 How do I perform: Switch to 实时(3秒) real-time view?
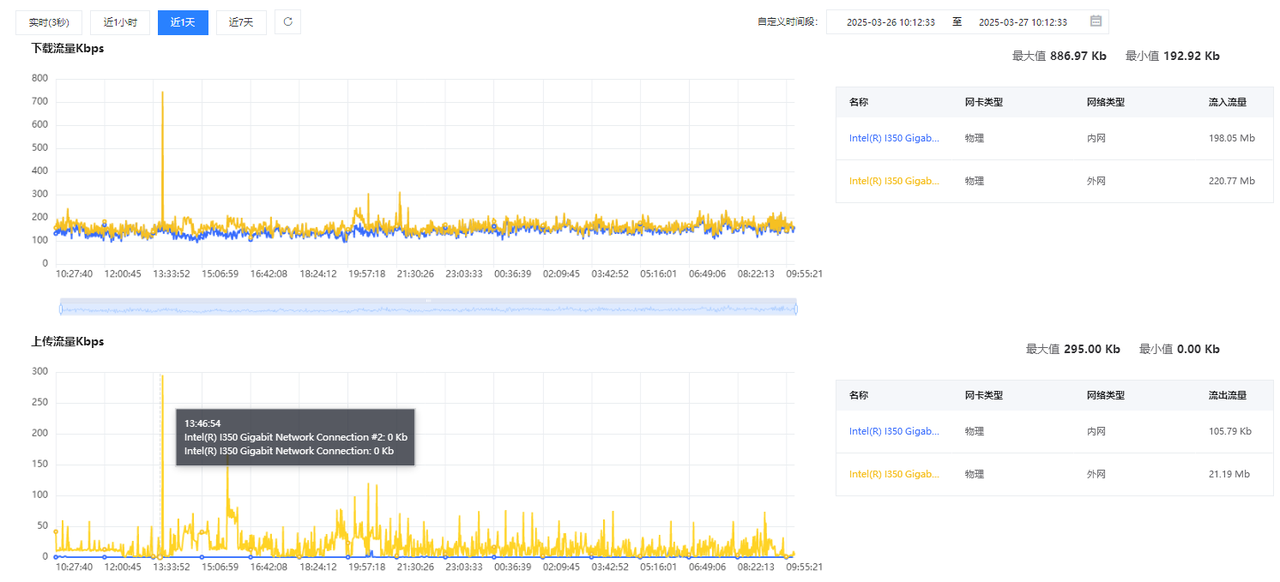(48, 22)
